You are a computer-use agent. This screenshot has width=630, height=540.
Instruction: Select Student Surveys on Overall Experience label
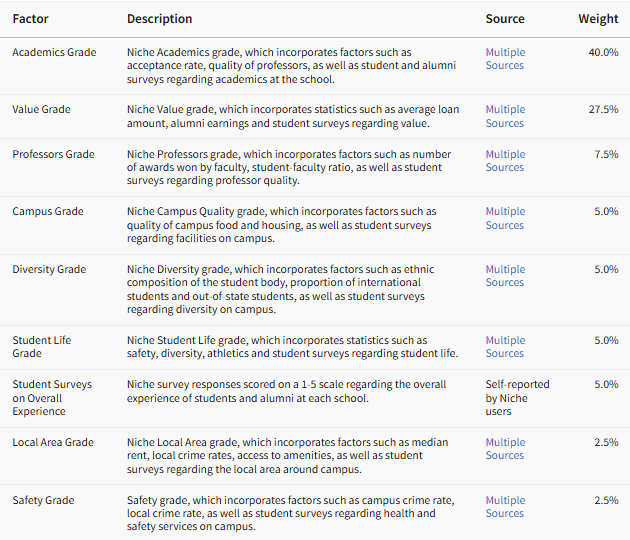(52, 398)
